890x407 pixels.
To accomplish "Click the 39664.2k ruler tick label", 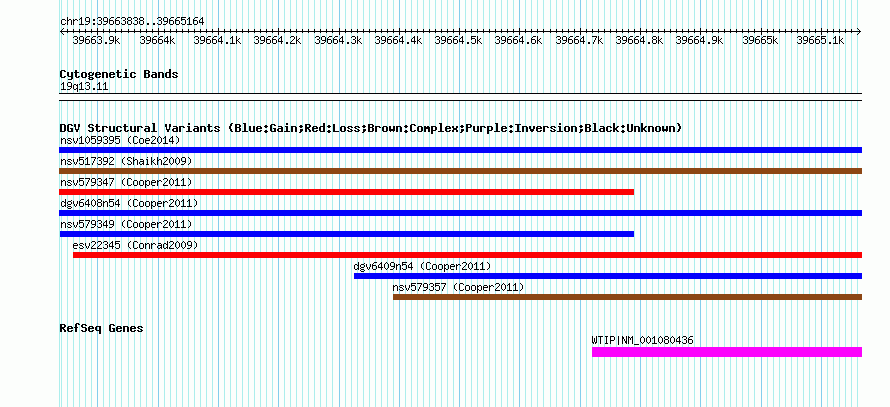I will point(278,41).
